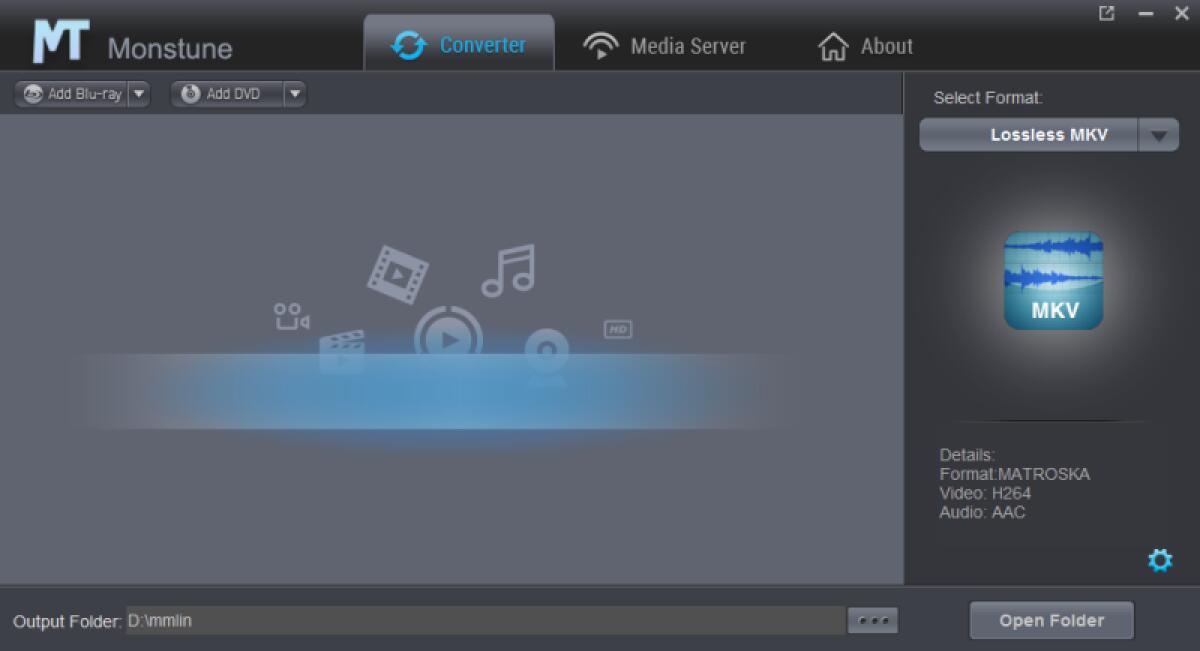The height and width of the screenshot is (651, 1200).
Task: Click the HD badge icon
Action: (x=618, y=329)
